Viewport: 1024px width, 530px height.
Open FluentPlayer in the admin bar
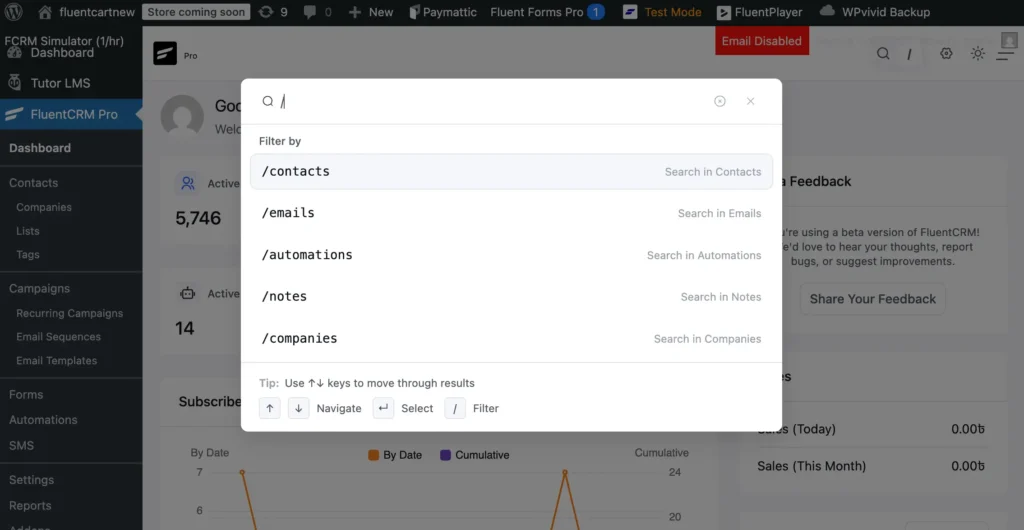click(759, 12)
